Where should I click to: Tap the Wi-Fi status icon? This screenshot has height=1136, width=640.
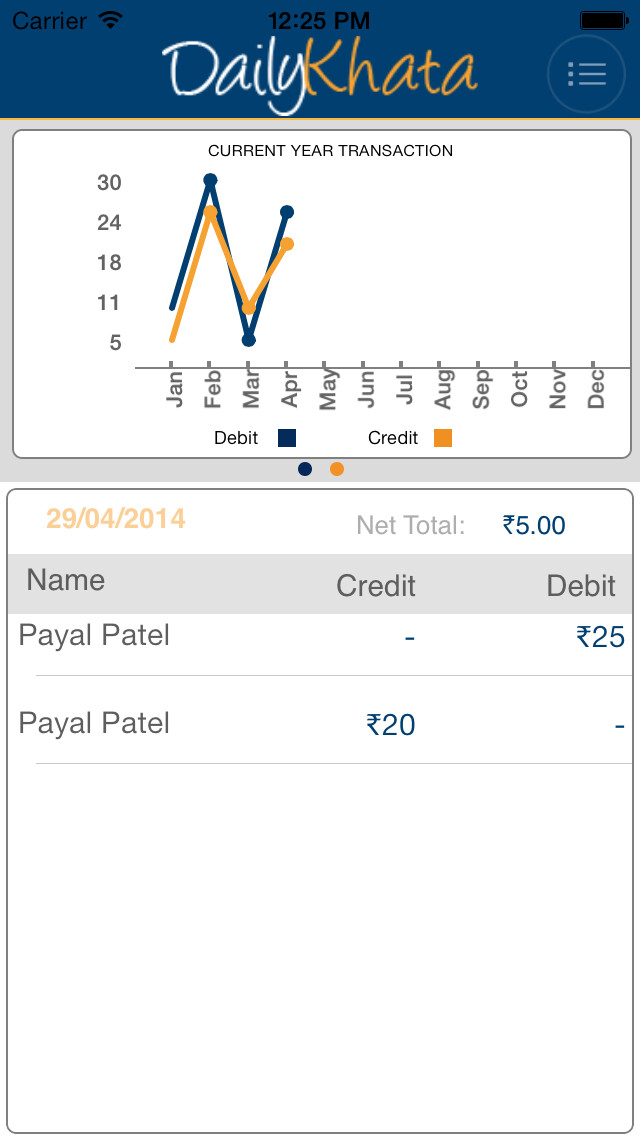(x=110, y=20)
